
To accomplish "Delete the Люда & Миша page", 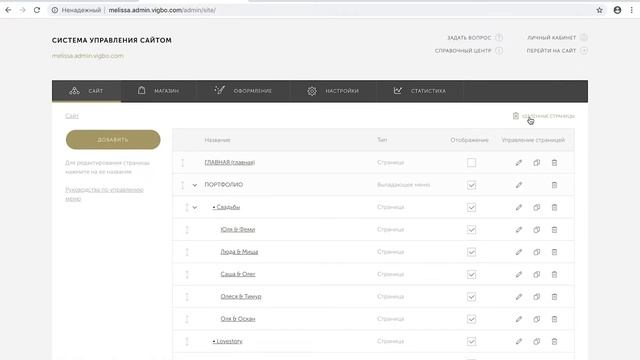I will pos(554,252).
